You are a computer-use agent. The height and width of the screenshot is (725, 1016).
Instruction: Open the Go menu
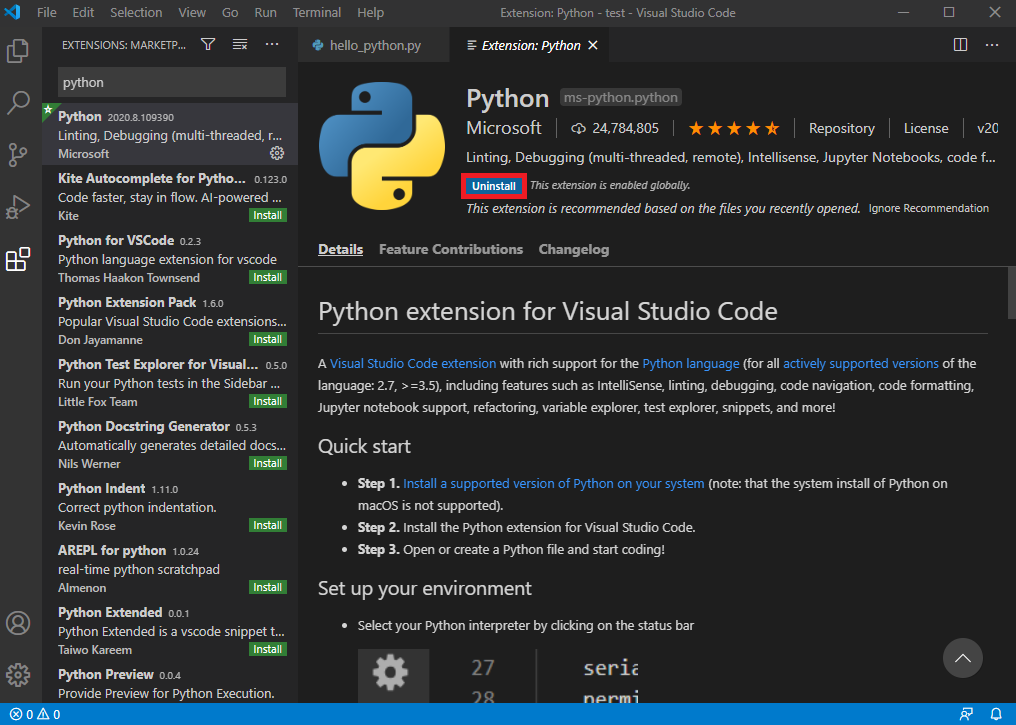pyautogui.click(x=230, y=12)
